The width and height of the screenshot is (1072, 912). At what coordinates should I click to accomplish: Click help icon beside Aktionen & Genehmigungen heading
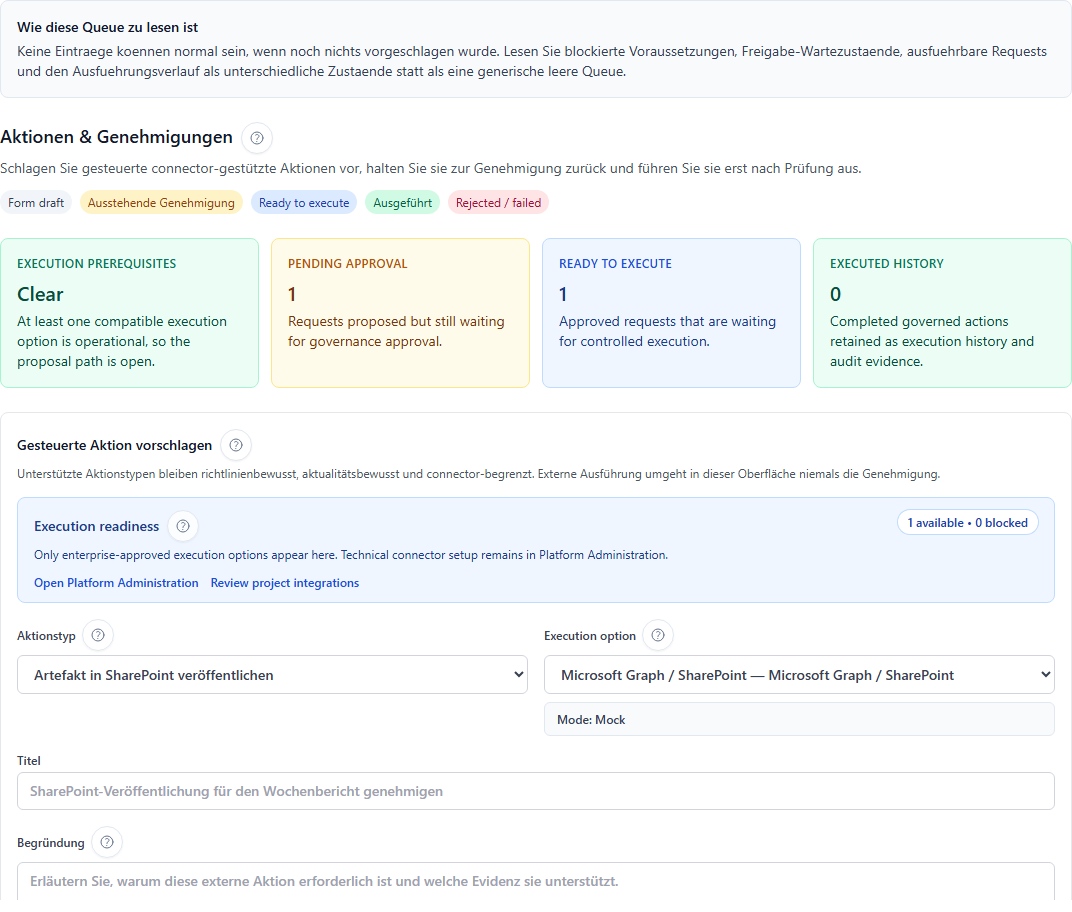coord(257,138)
